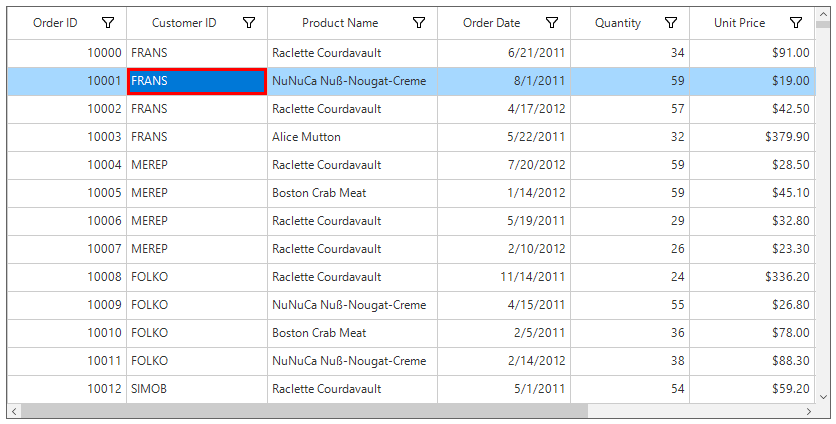This screenshot has height=424, width=836.
Task: Select Boston Crab Meat in row 10010
Action: click(352, 333)
